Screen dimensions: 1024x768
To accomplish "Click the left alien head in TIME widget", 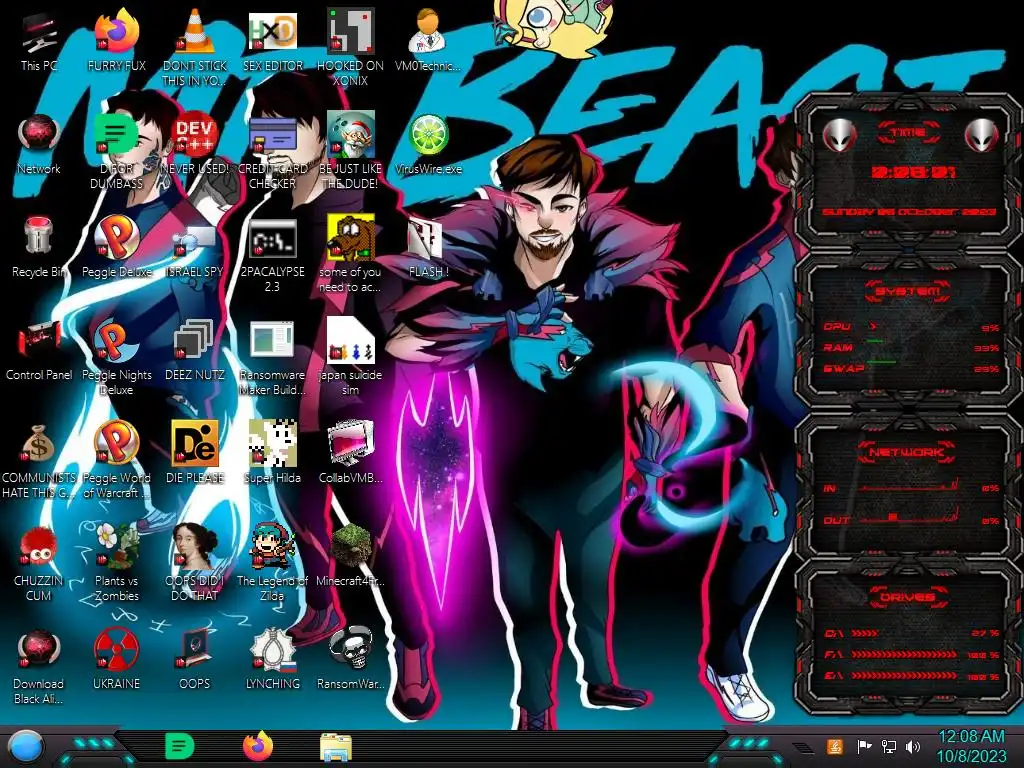I will (x=839, y=135).
